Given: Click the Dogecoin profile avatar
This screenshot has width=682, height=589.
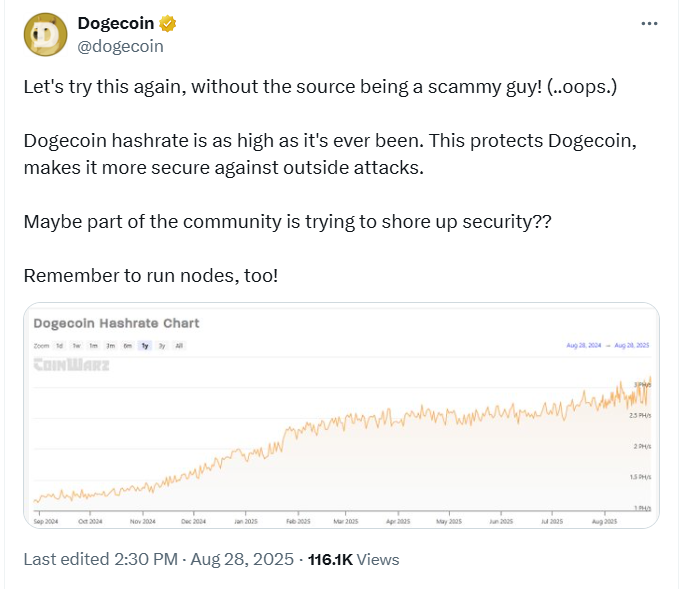Looking at the screenshot, I should click(46, 35).
